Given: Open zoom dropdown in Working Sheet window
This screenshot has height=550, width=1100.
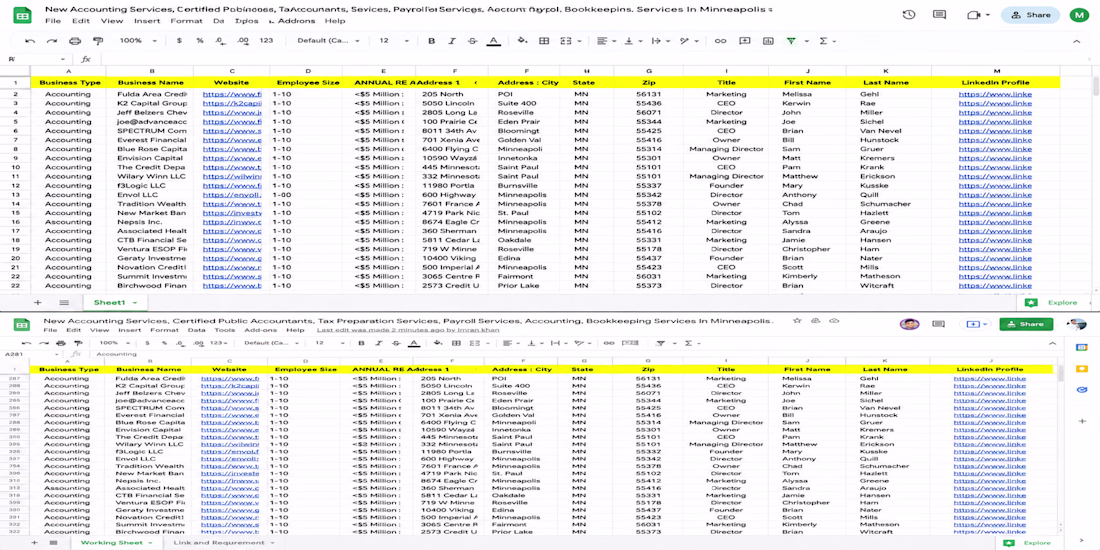Looking at the screenshot, I should click(x=112, y=343).
